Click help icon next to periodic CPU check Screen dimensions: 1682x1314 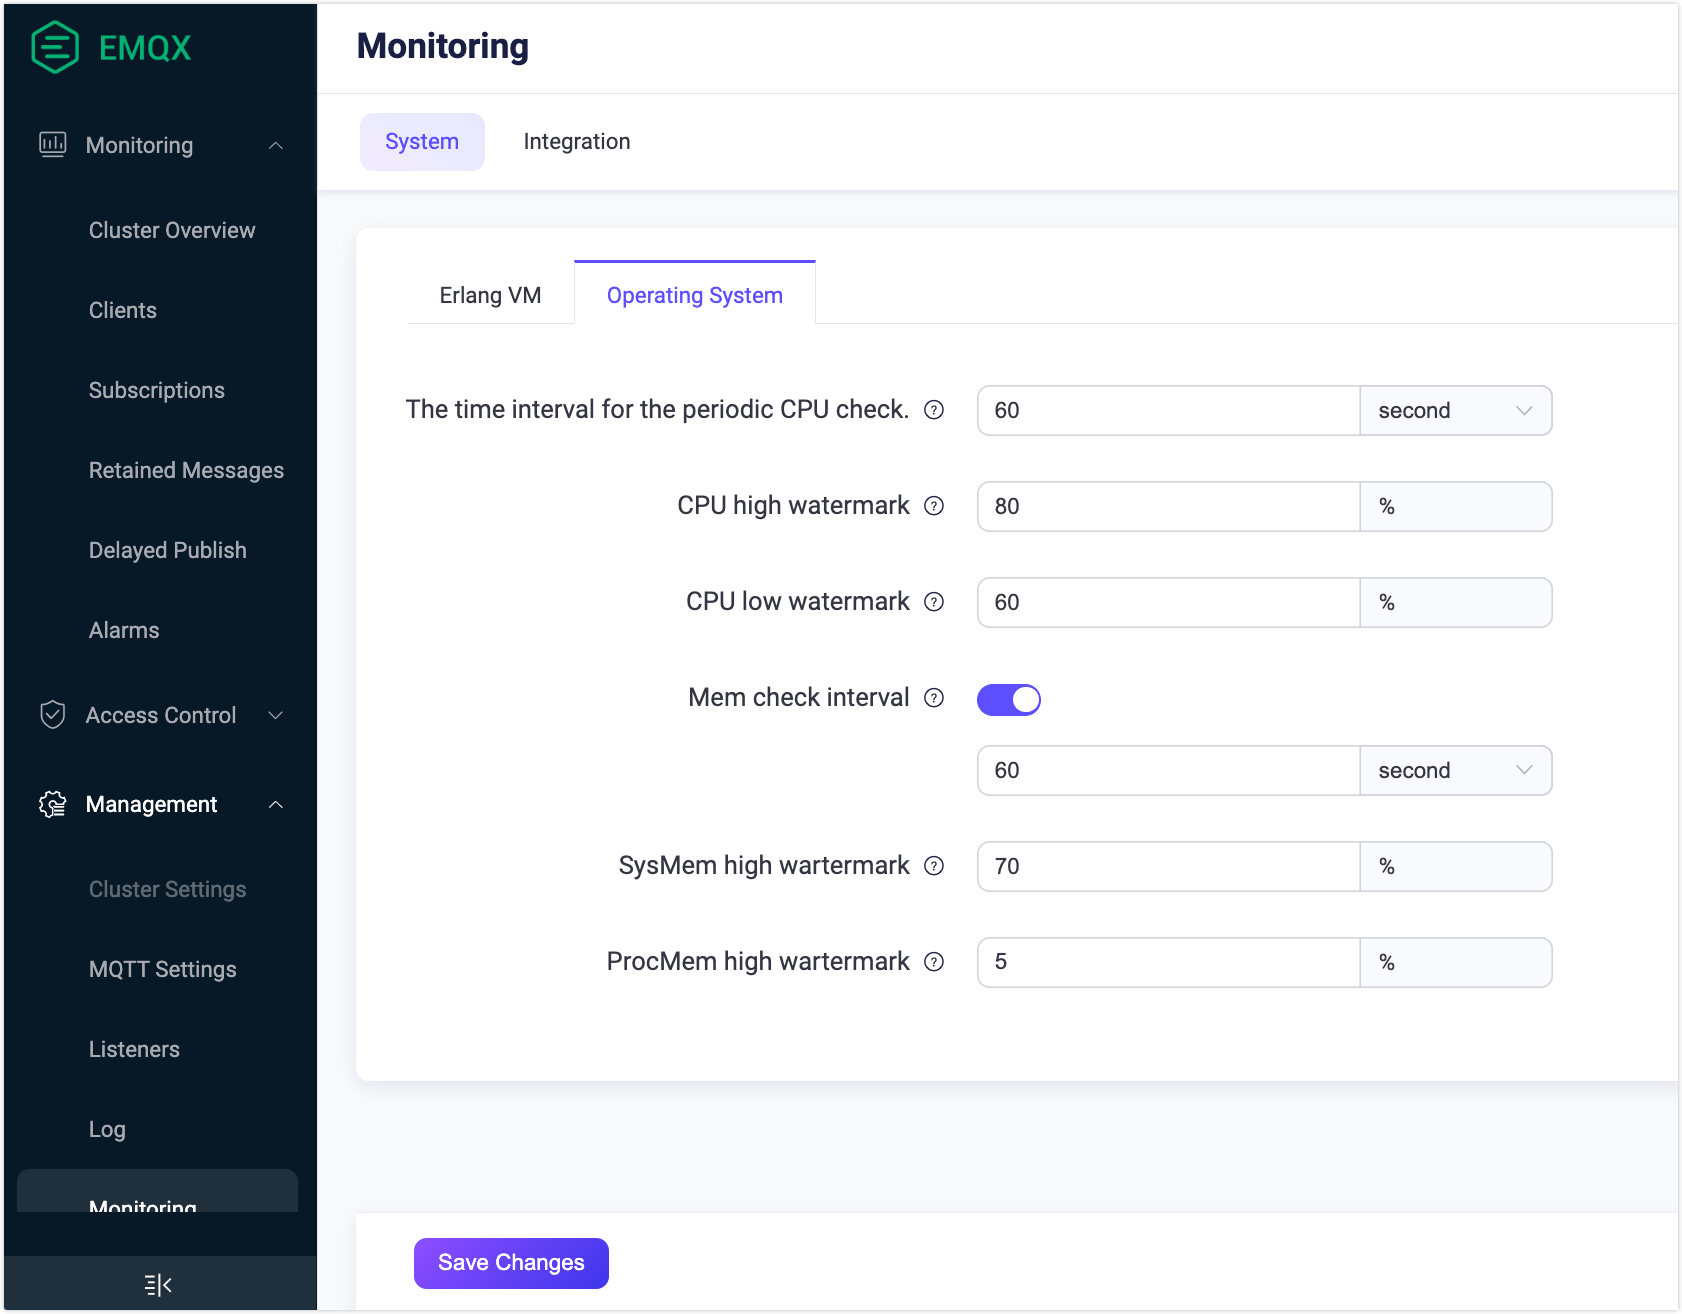(934, 410)
